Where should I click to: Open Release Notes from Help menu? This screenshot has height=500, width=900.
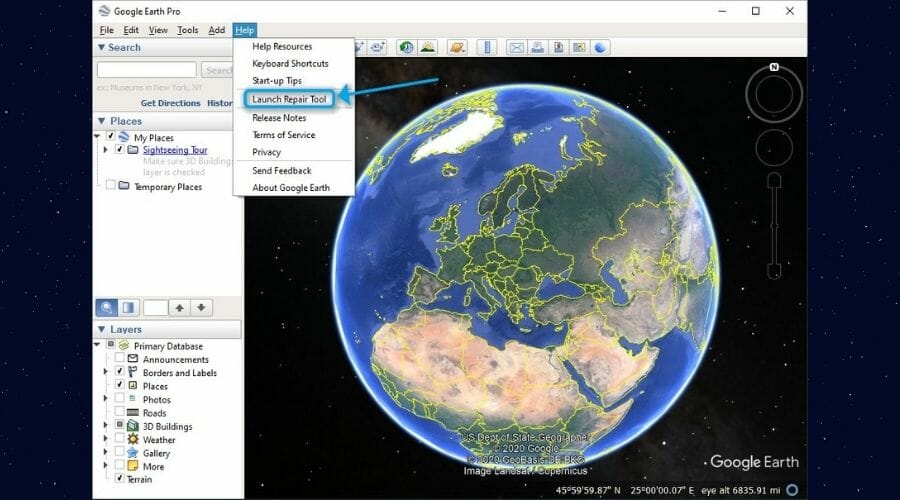tap(279, 118)
